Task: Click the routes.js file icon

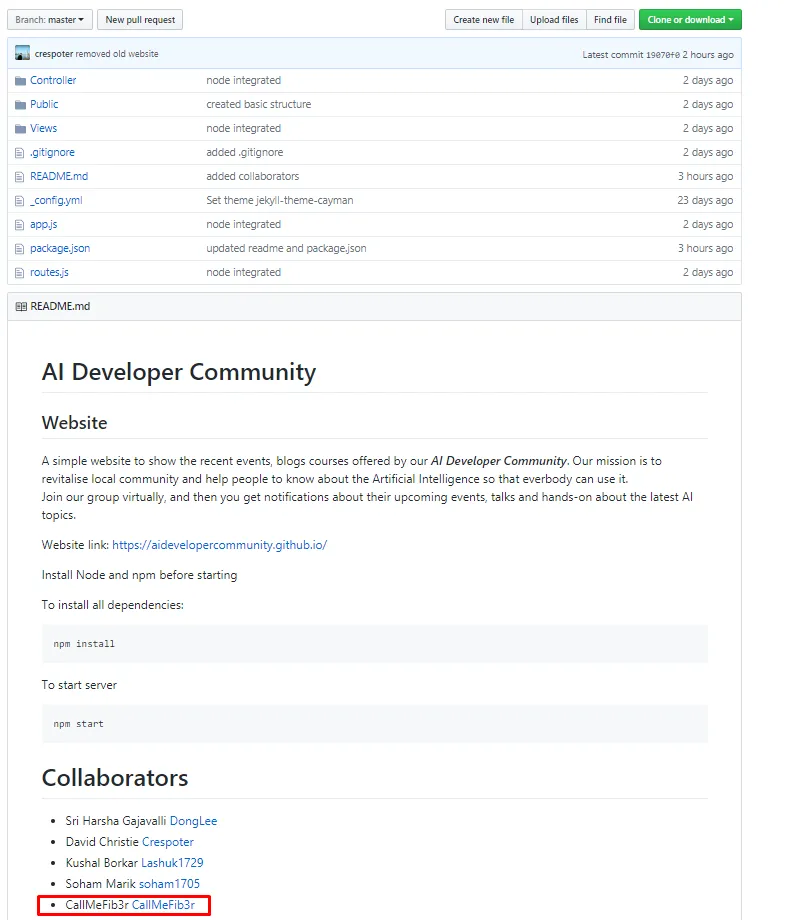Action: 19,273
